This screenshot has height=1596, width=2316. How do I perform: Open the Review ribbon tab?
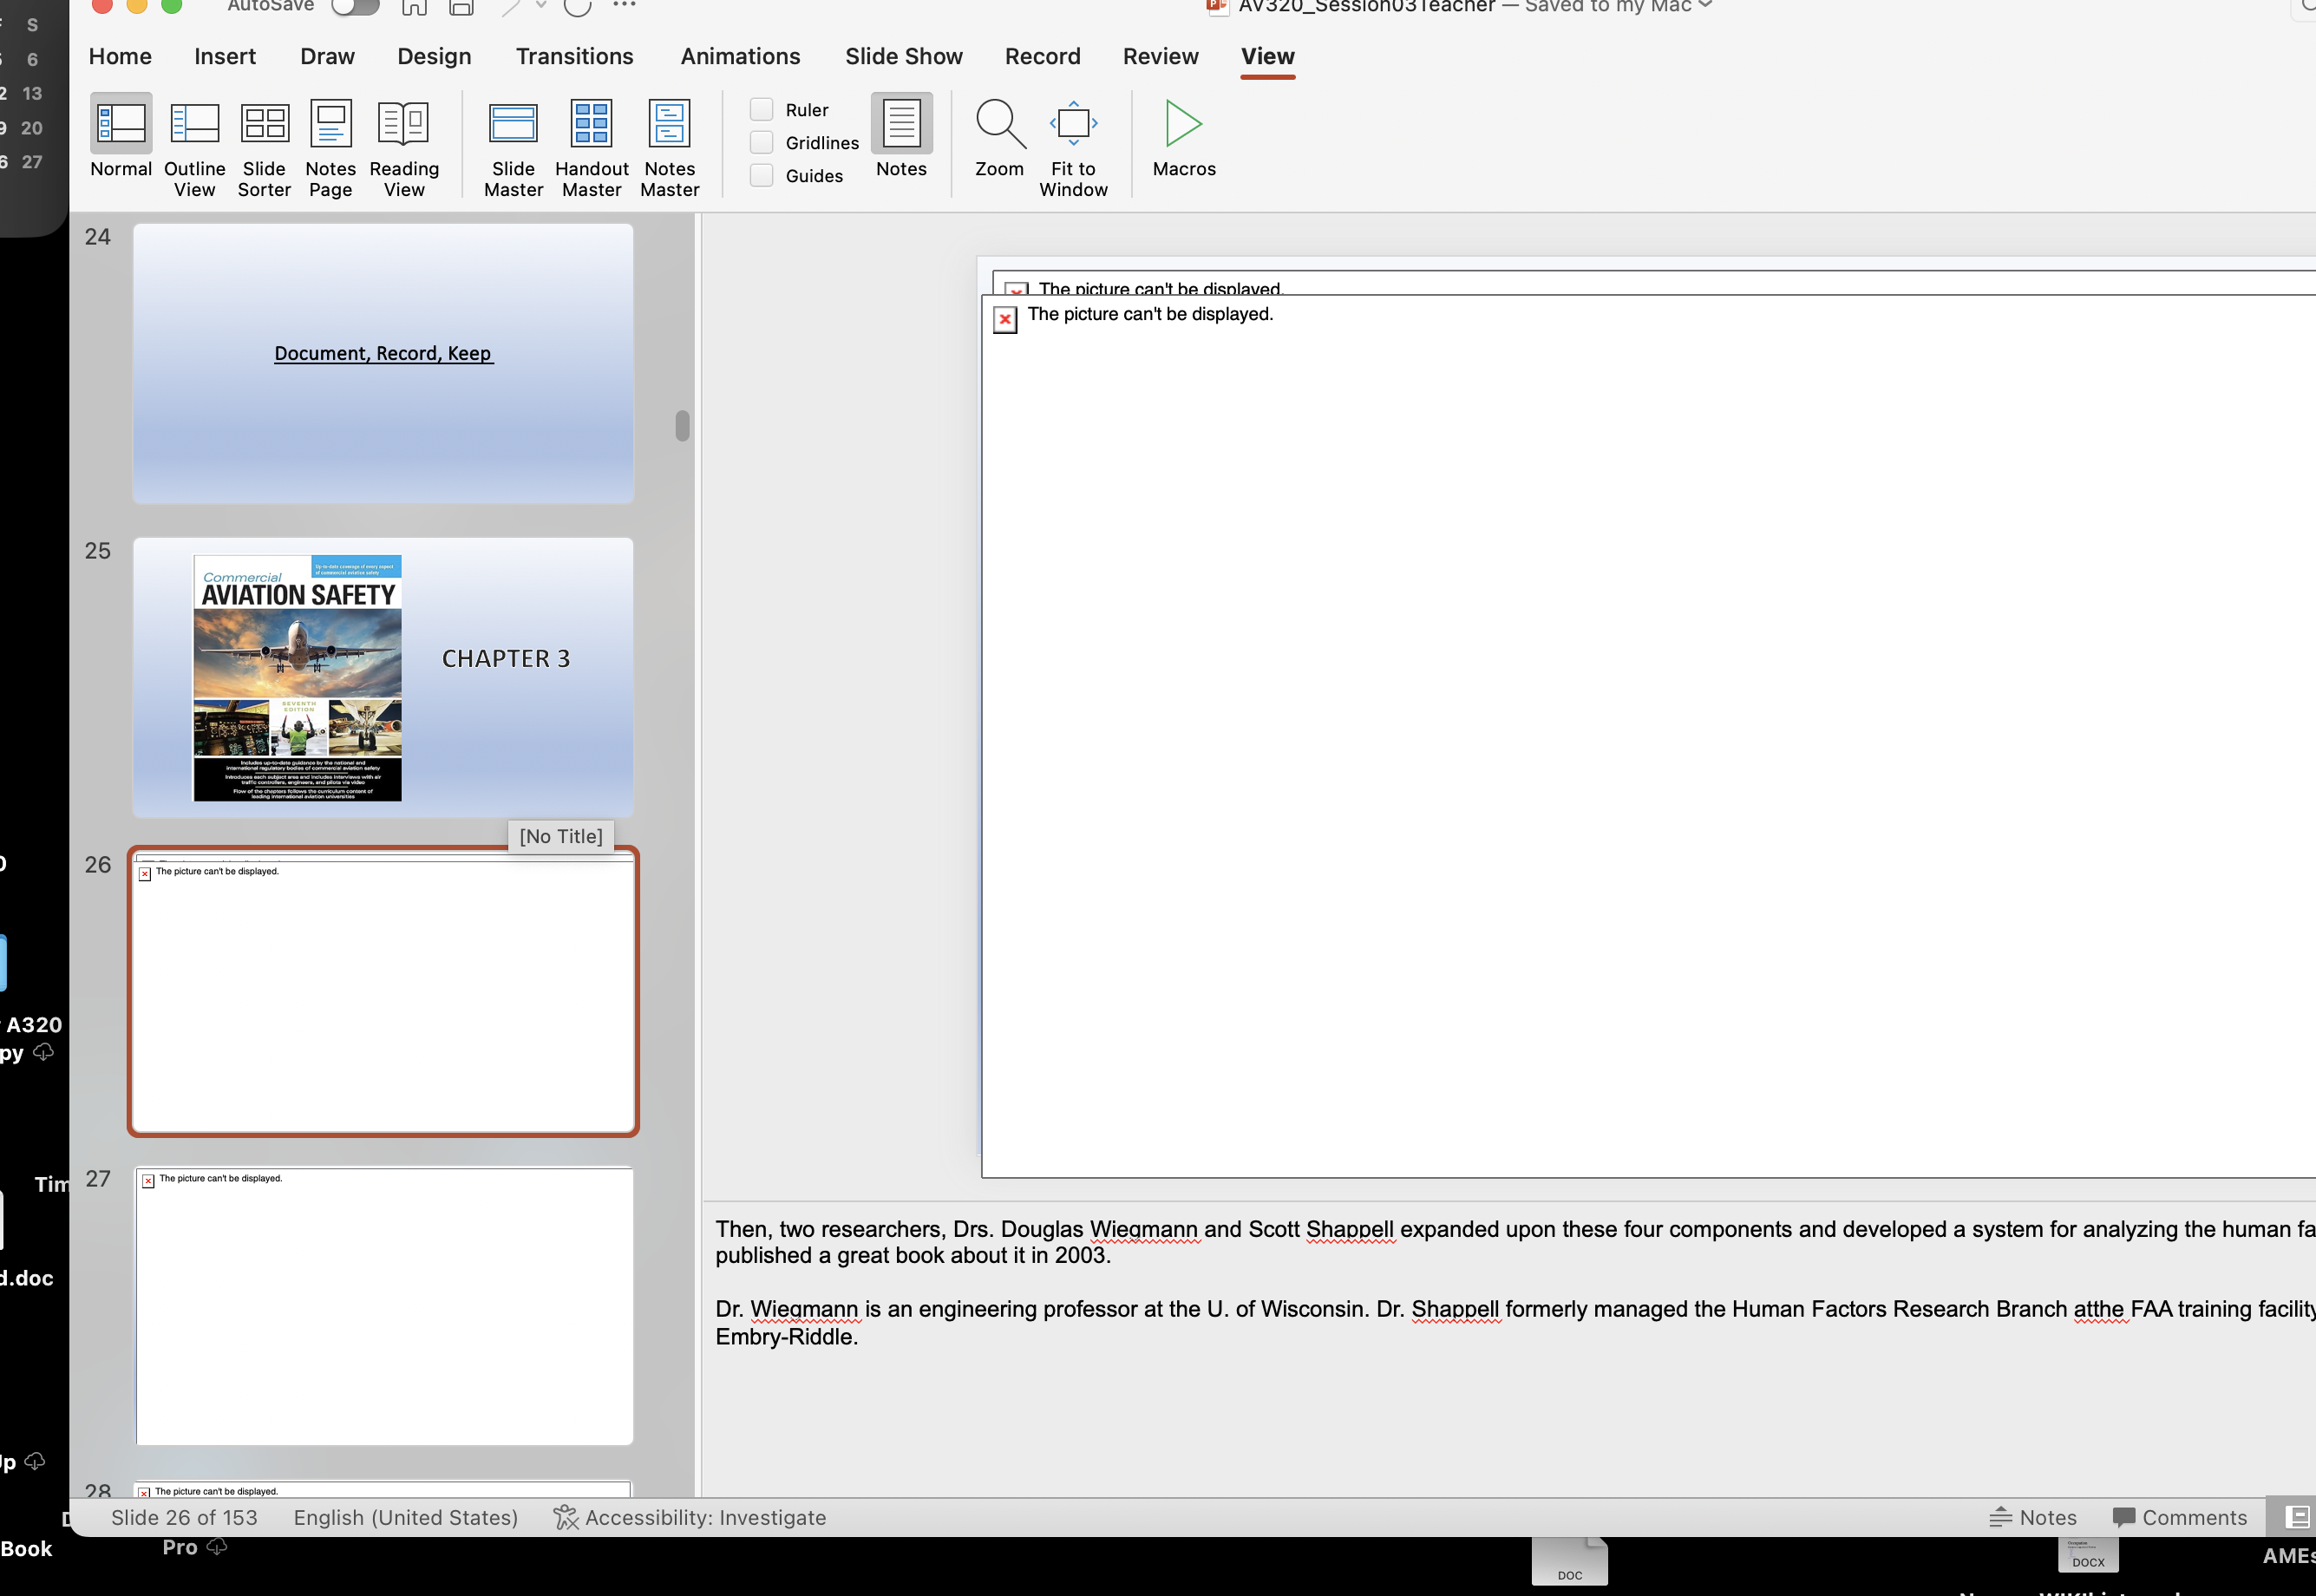[x=1160, y=56]
